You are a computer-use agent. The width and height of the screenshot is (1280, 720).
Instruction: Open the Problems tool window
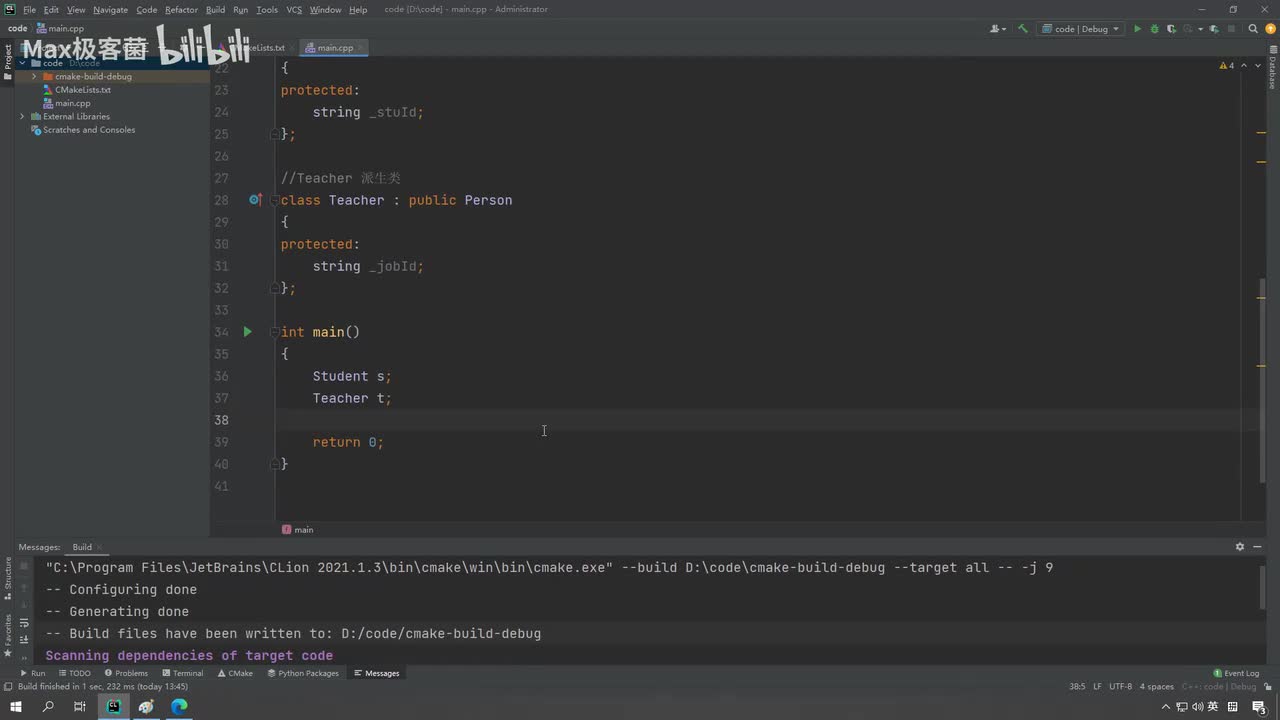point(126,673)
